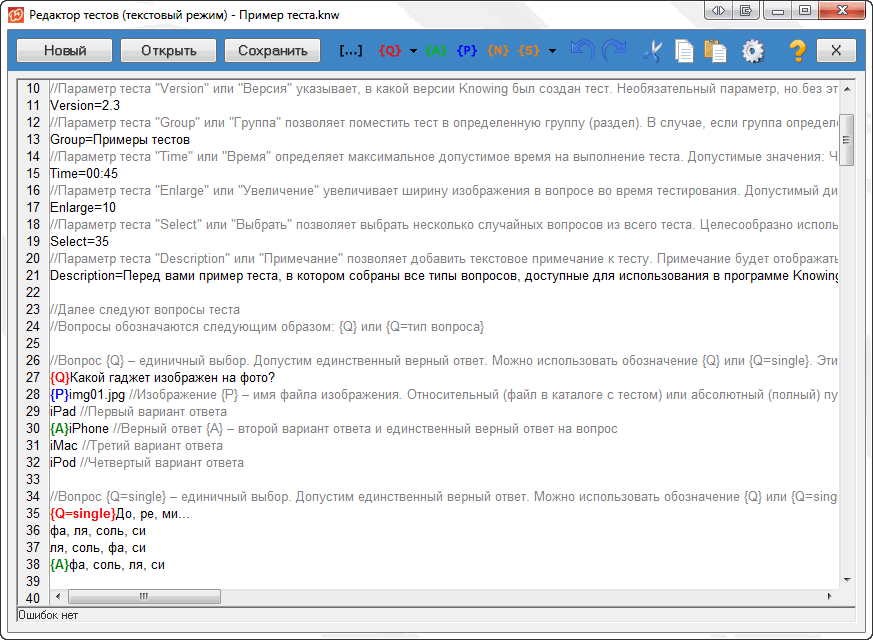Viewport: 873px width, 640px height.
Task: Click the vertical scrollbar up arrow
Action: coord(847,89)
